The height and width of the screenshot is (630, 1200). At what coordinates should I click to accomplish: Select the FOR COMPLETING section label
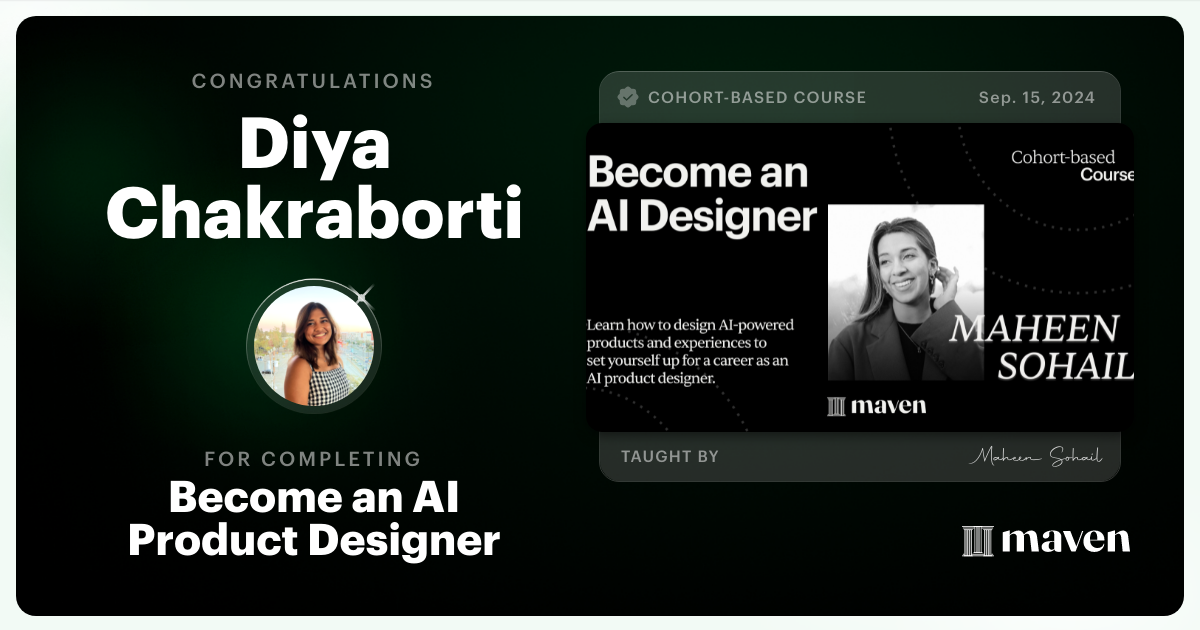click(313, 459)
